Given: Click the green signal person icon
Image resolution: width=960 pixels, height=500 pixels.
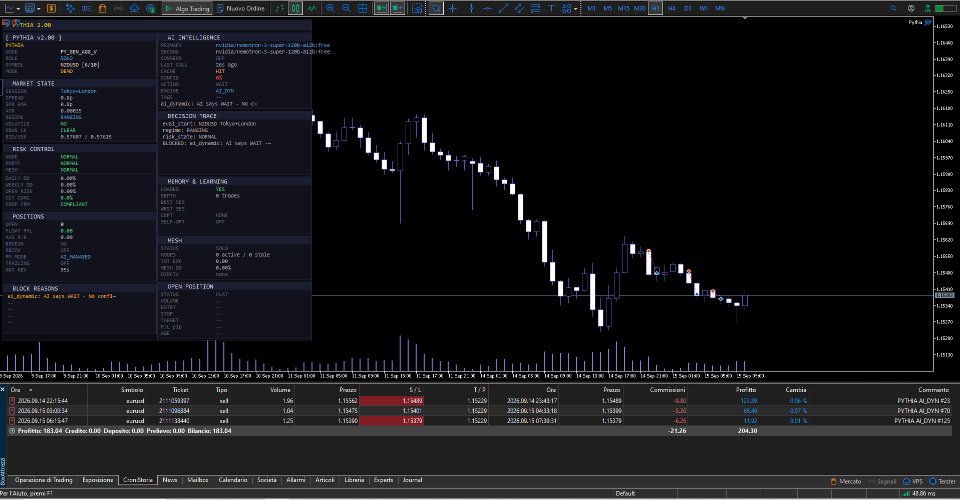Looking at the screenshot, I should tap(928, 9).
